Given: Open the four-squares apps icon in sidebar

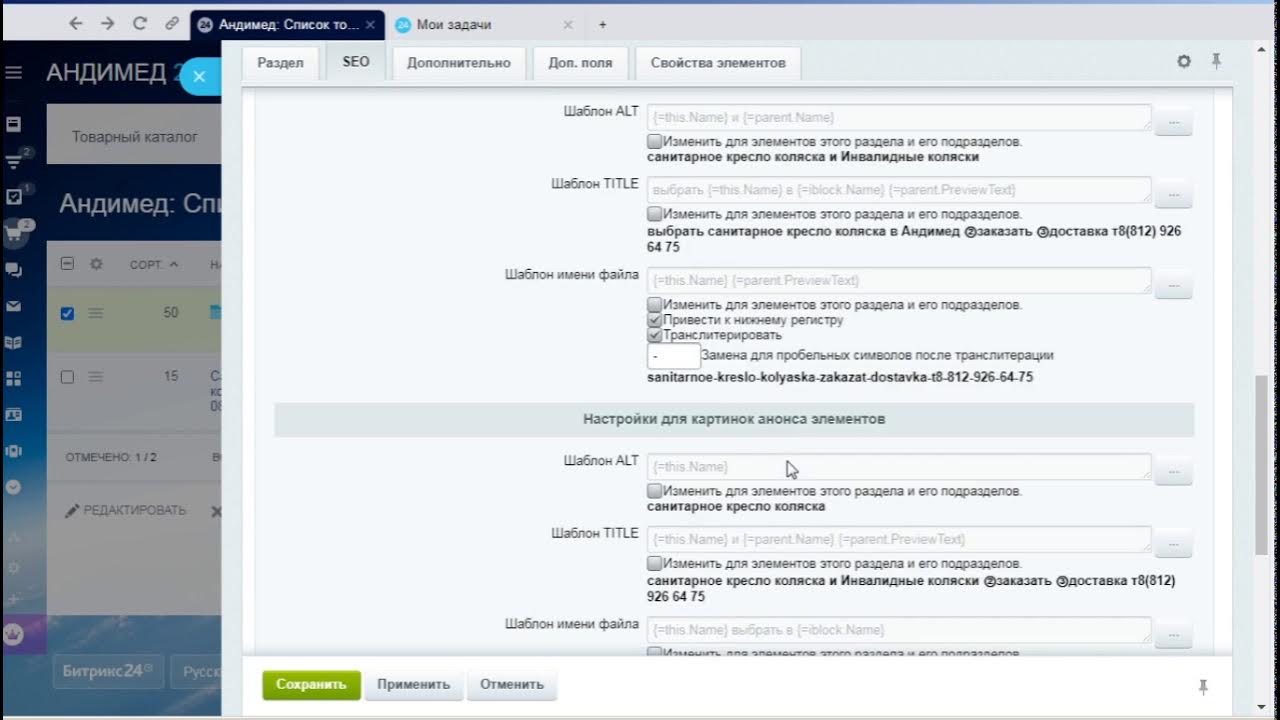Looking at the screenshot, I should point(14,378).
